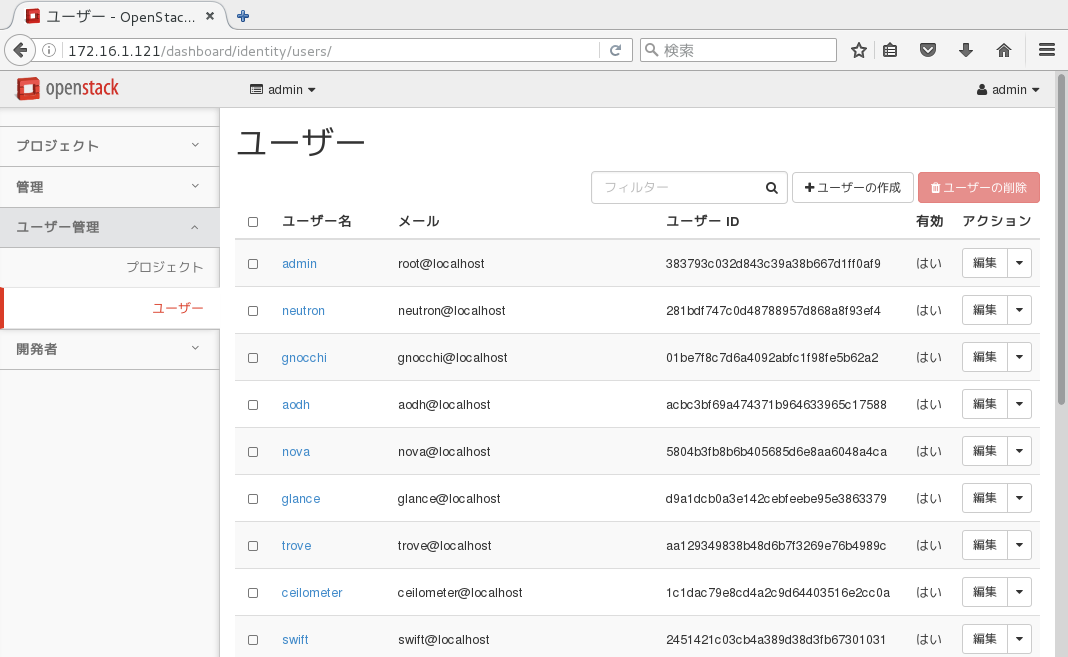Bookmark this page with the star icon
Image resolution: width=1068 pixels, height=657 pixels.
coord(858,50)
